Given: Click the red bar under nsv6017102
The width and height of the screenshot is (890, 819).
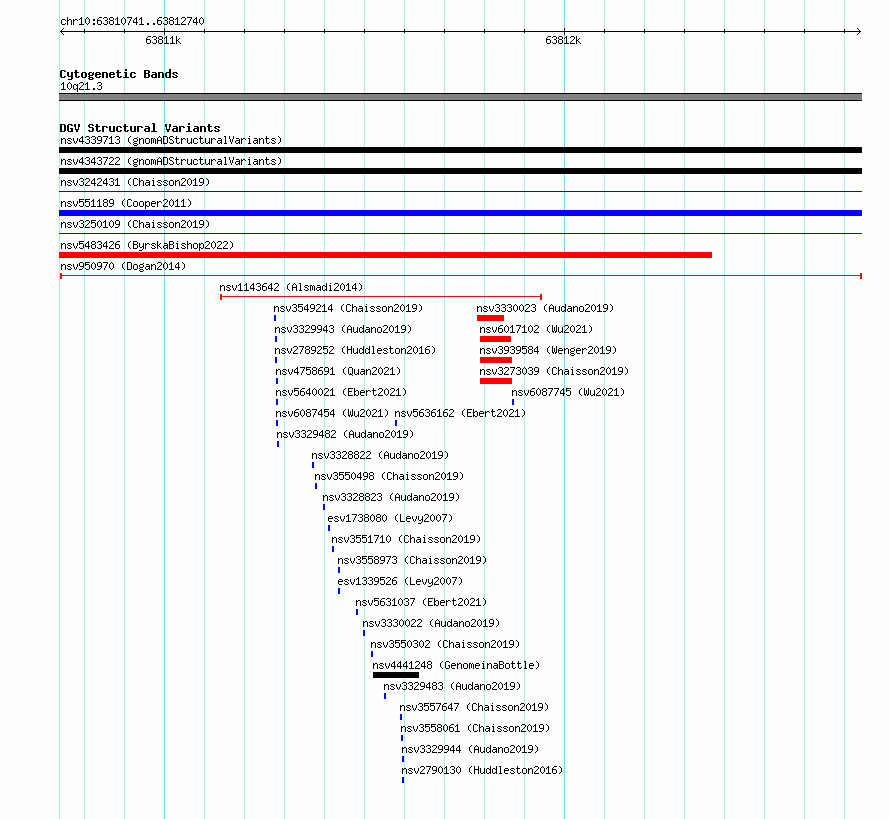Looking at the screenshot, I should [495, 339].
